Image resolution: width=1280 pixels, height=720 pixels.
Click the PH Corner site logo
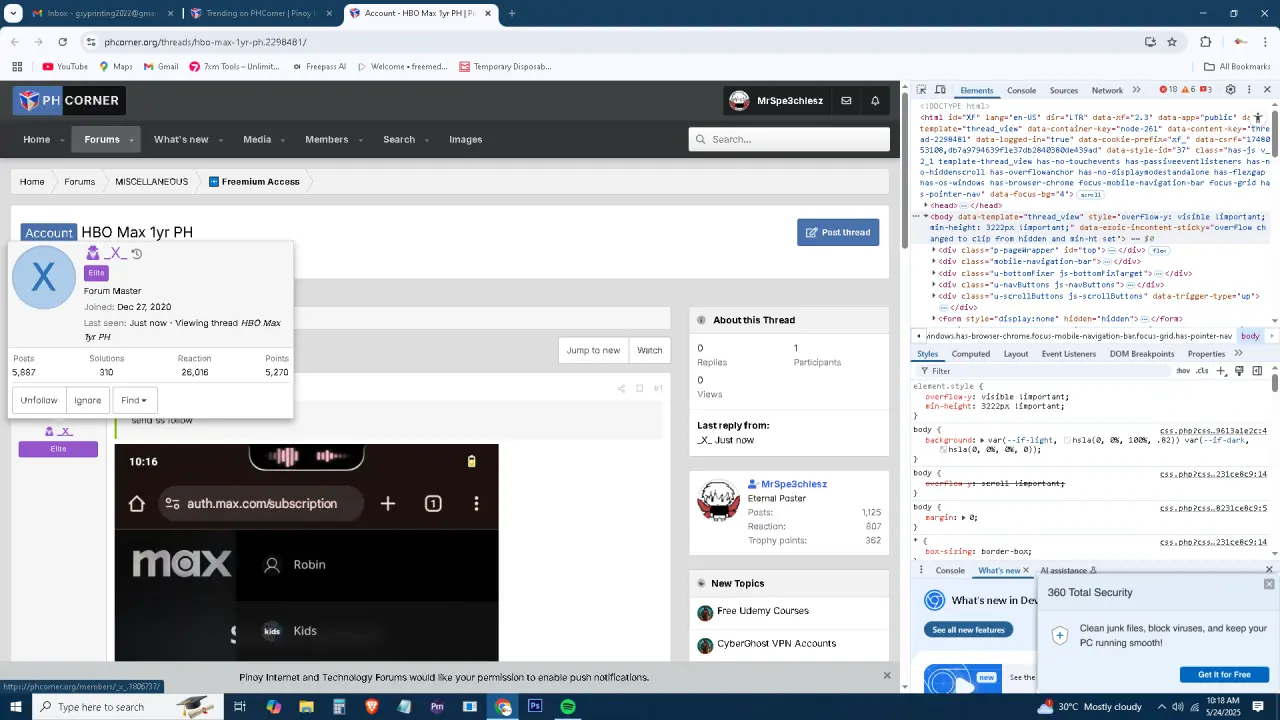(69, 101)
